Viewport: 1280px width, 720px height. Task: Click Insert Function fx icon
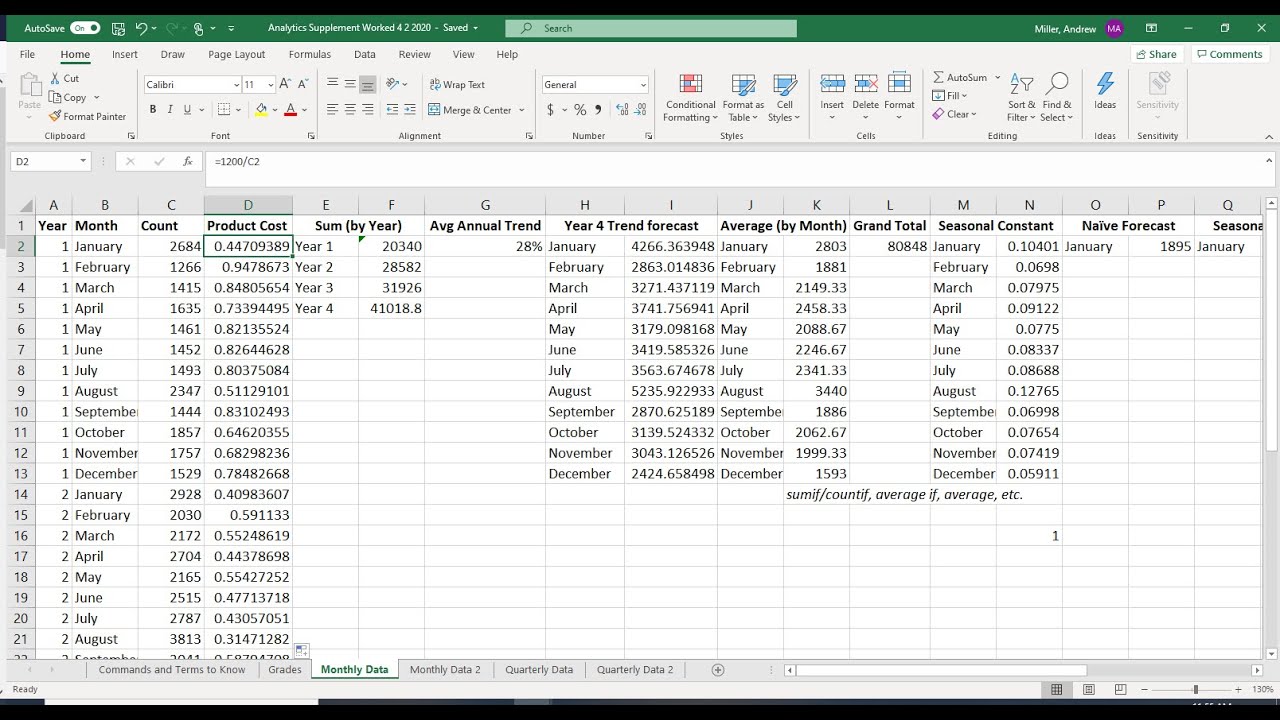(x=187, y=161)
